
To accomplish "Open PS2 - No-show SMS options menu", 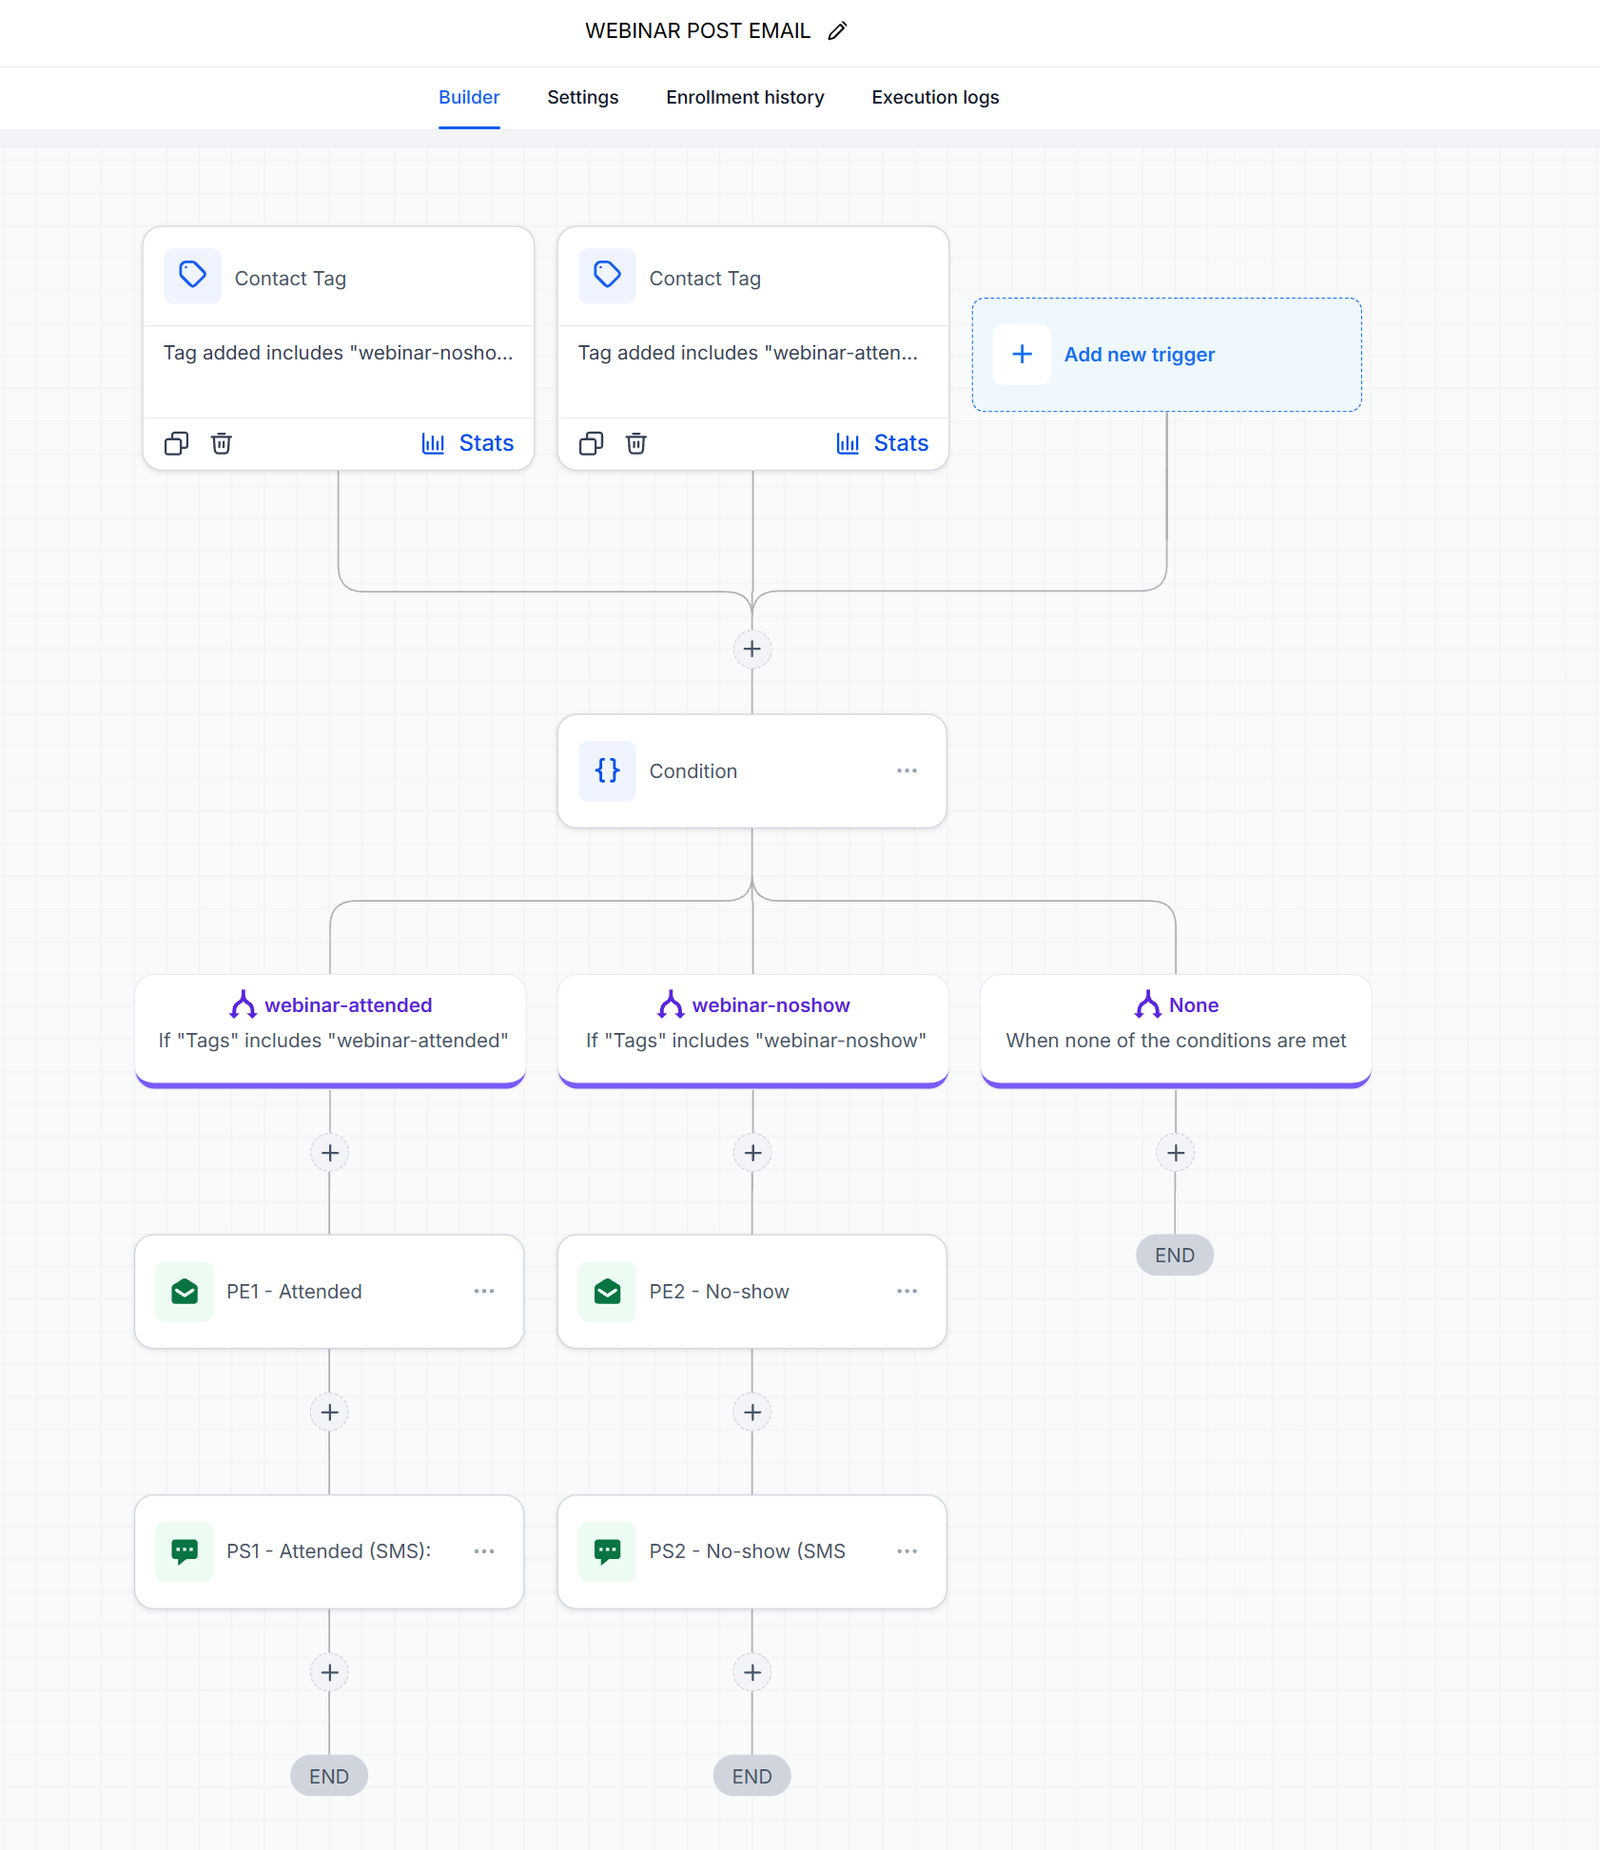I will [x=907, y=1551].
